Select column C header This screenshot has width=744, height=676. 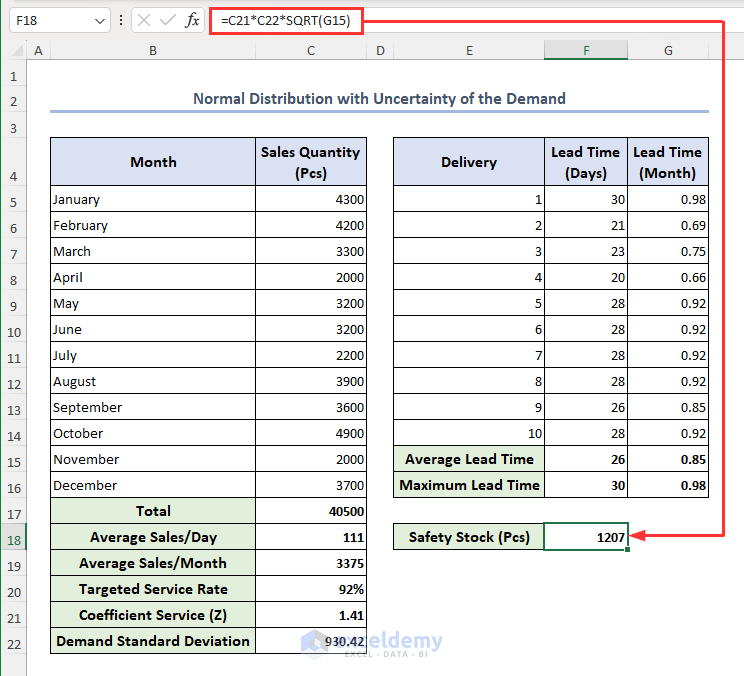[x=311, y=50]
